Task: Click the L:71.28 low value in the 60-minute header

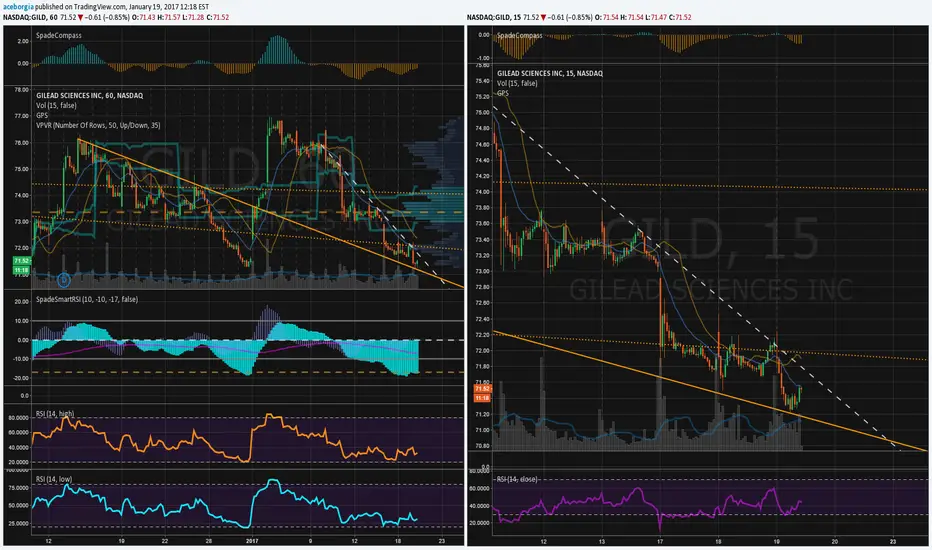Action: [x=193, y=17]
